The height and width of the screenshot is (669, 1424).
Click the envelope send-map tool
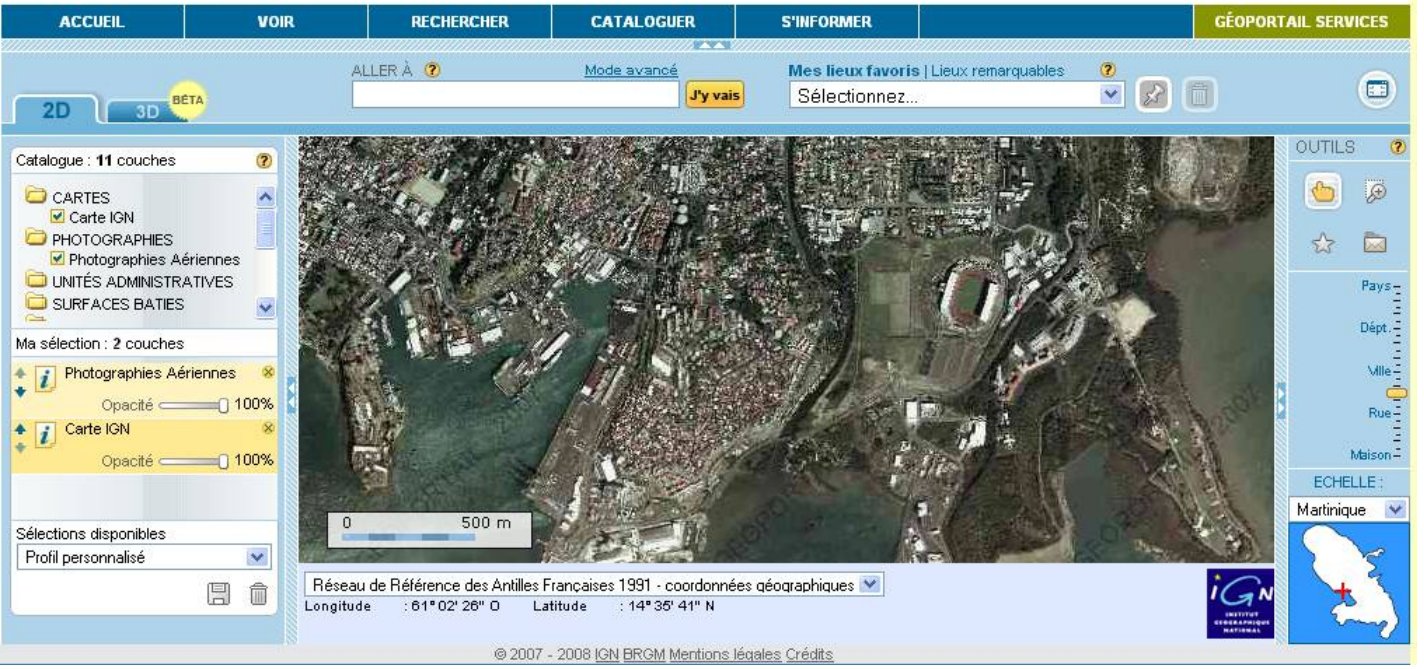coord(1375,243)
